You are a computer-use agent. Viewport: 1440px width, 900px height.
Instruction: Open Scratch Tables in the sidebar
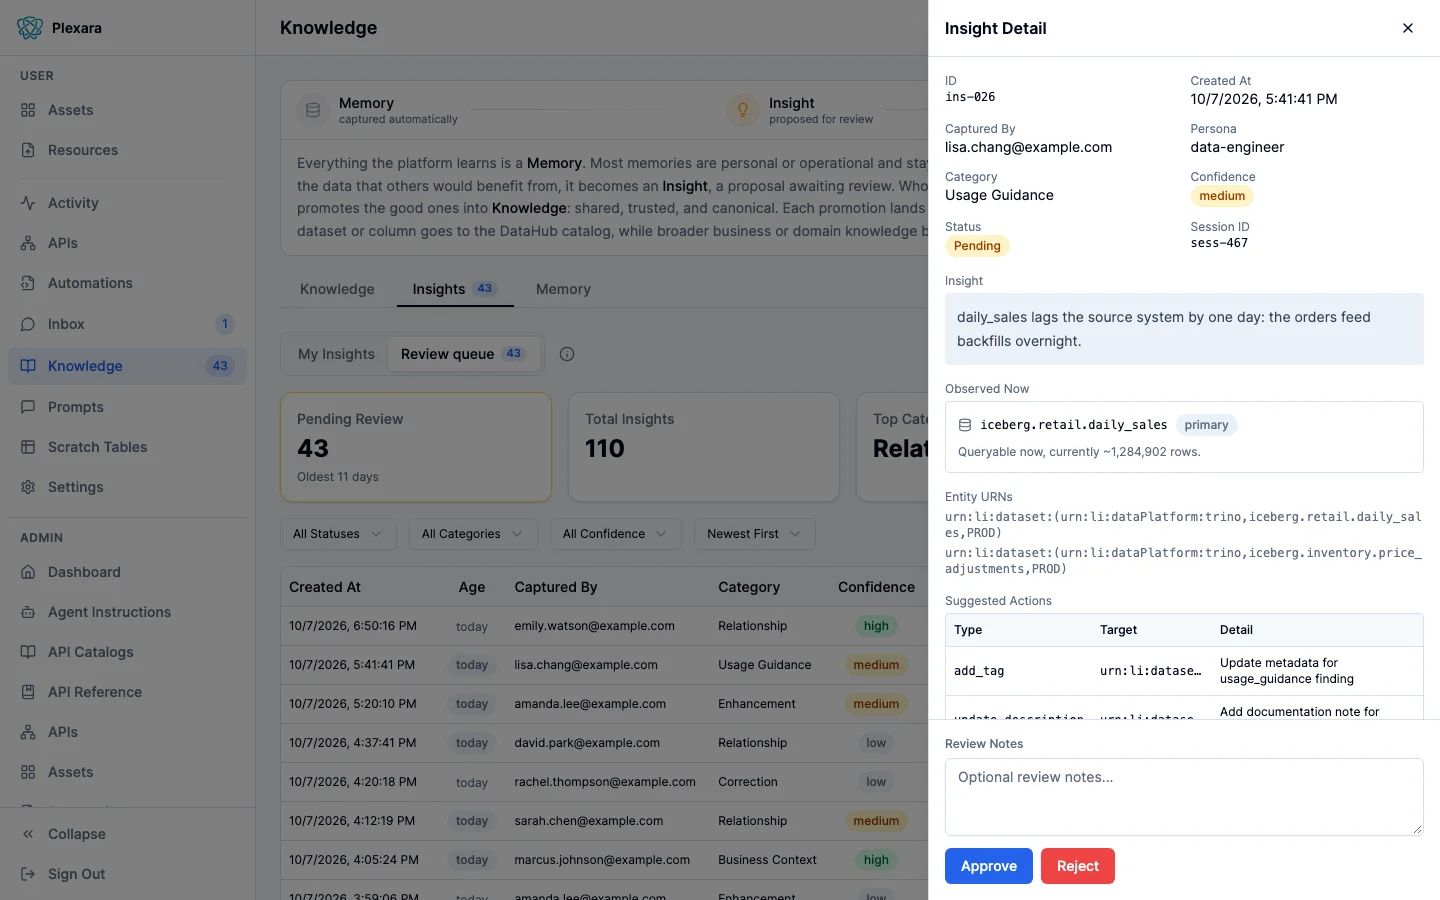click(x=127, y=447)
